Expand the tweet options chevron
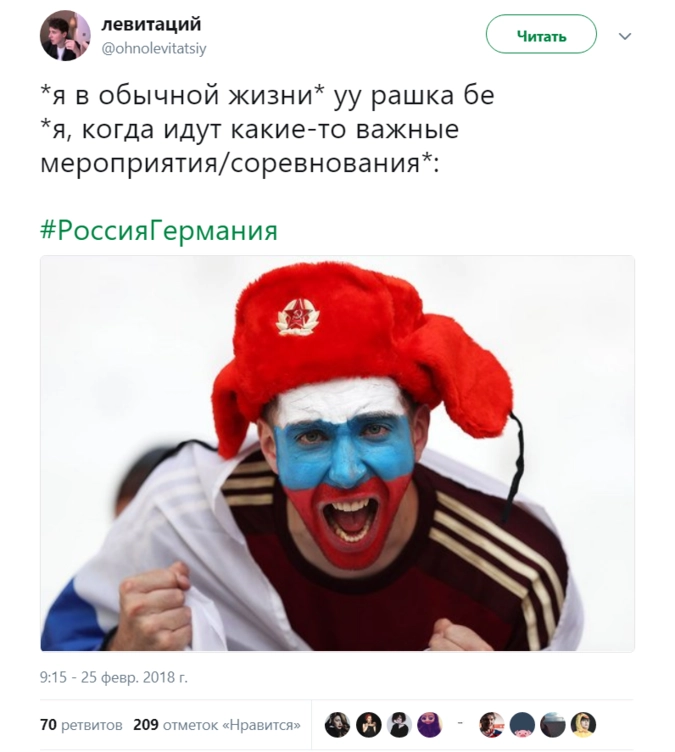 (625, 36)
